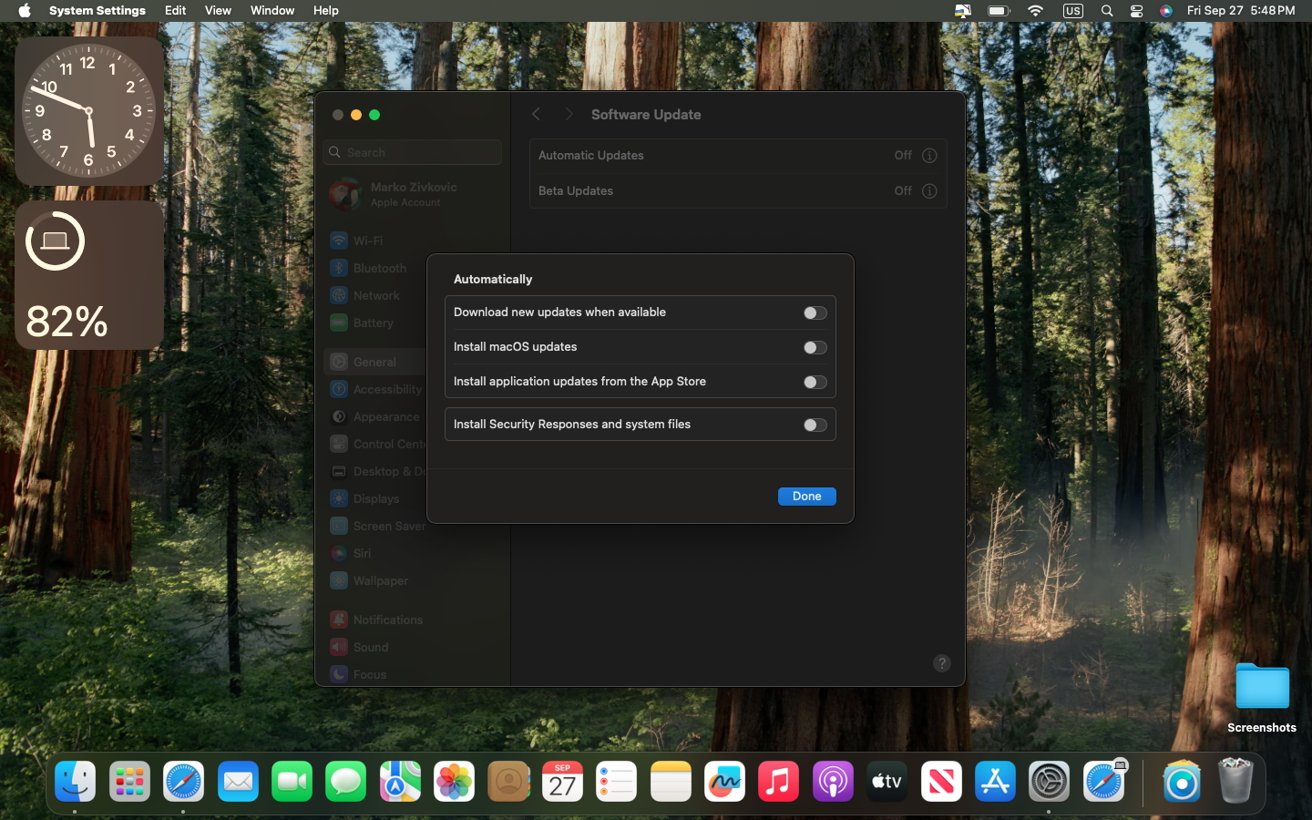This screenshot has width=1312, height=820.
Task: Click the date and time in menu bar
Action: [x=1240, y=10]
